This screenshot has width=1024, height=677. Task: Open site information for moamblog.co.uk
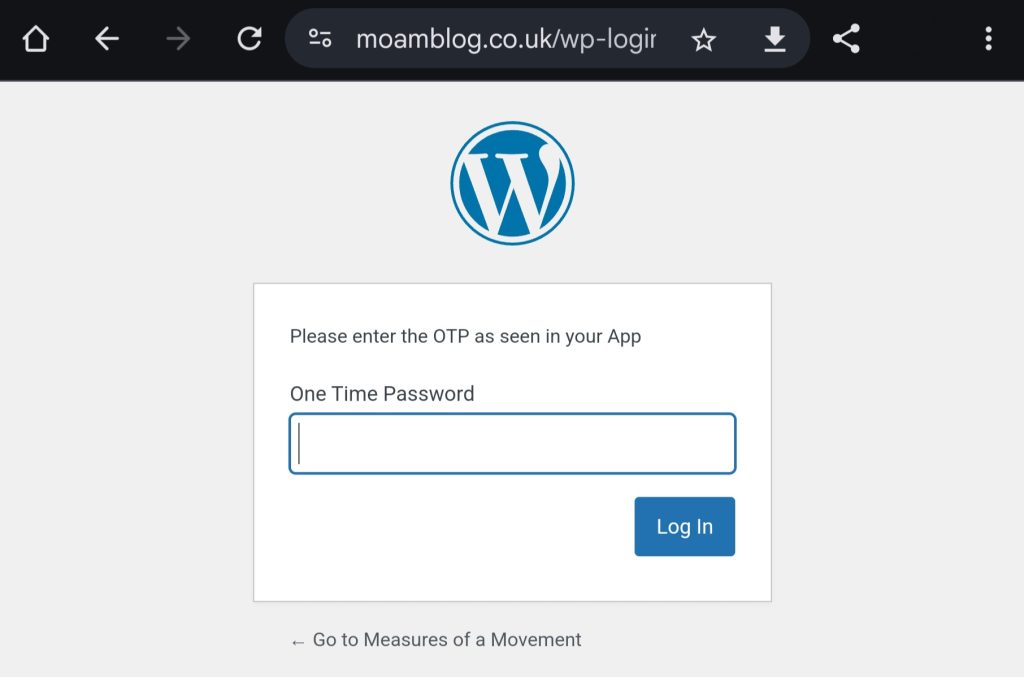(320, 39)
